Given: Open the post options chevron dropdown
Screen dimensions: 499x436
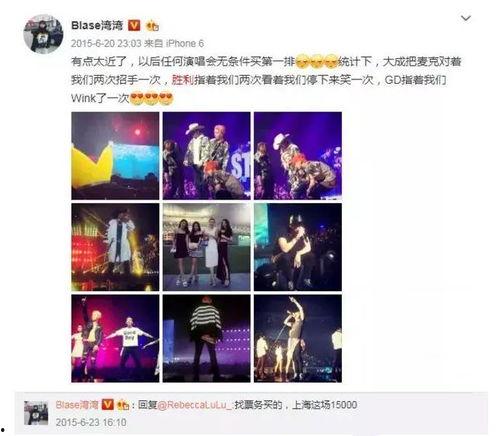Looking at the screenshot, I should [x=466, y=18].
